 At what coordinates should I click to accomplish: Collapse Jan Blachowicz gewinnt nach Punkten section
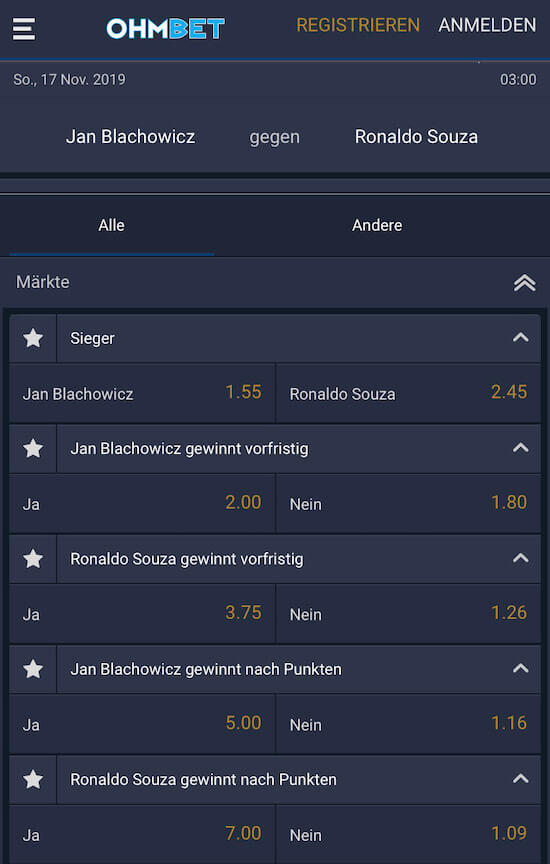tap(521, 668)
